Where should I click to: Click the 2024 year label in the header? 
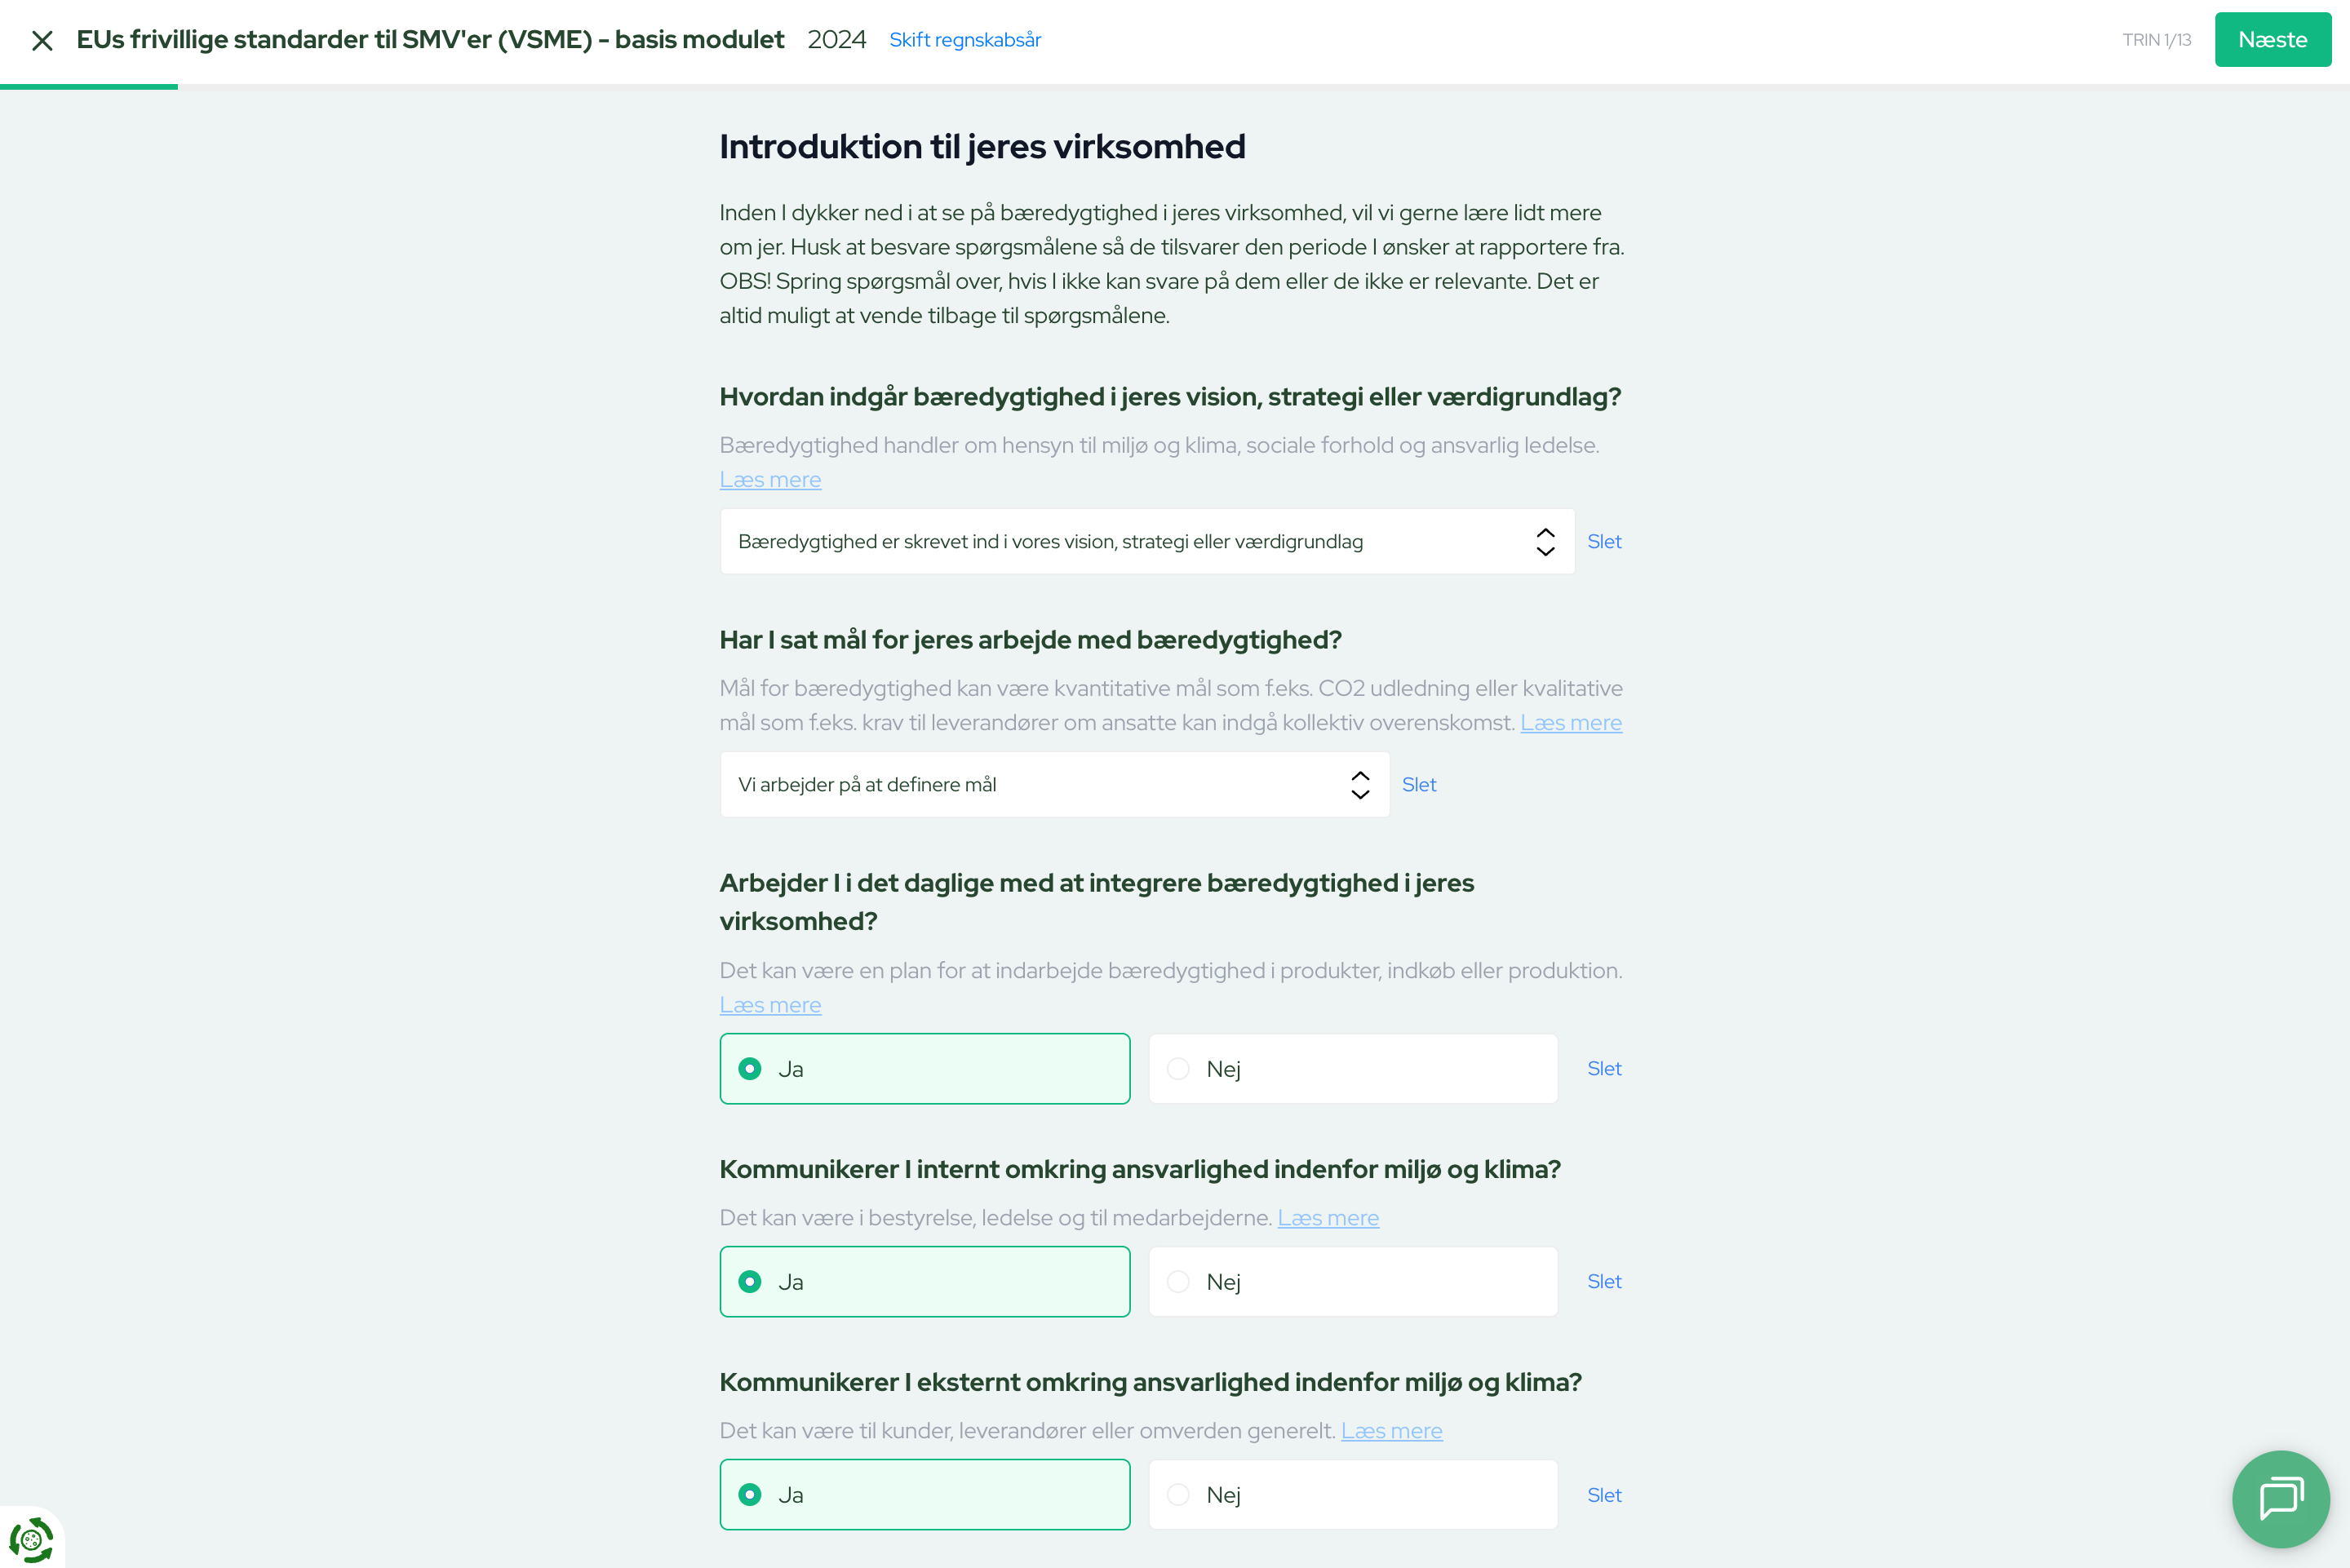837,39
